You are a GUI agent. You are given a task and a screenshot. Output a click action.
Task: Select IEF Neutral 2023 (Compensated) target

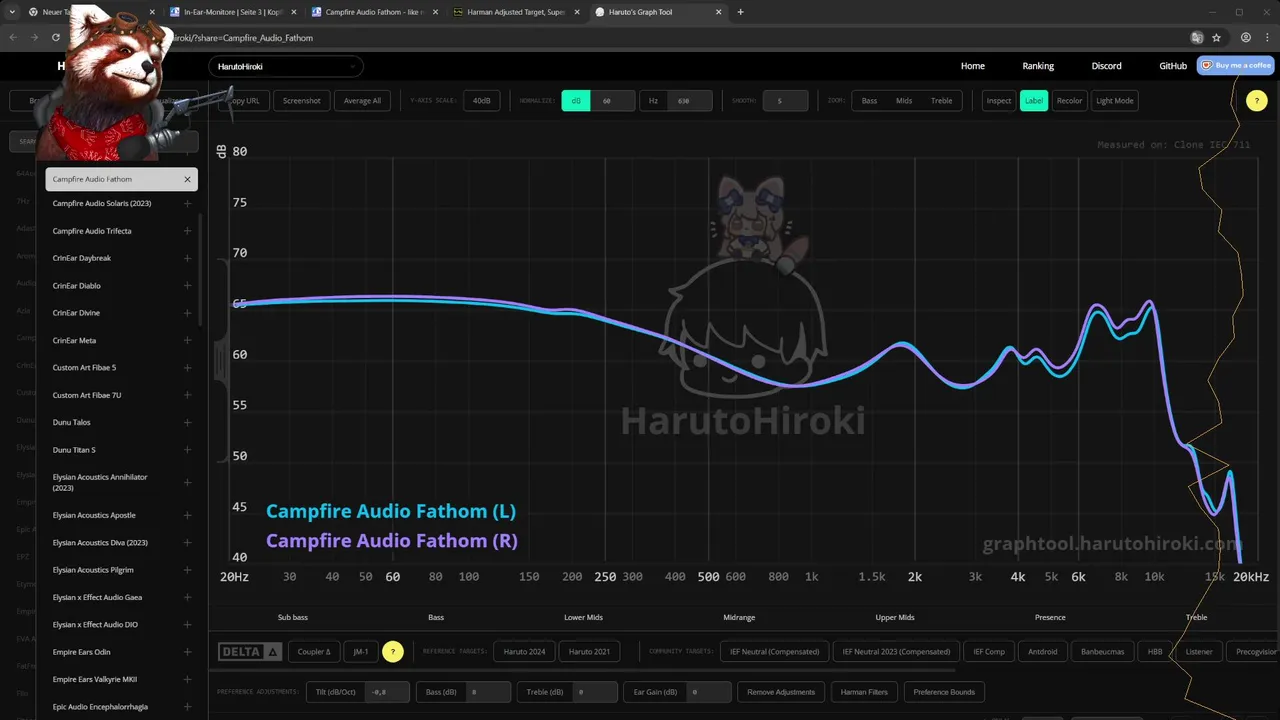pos(896,652)
